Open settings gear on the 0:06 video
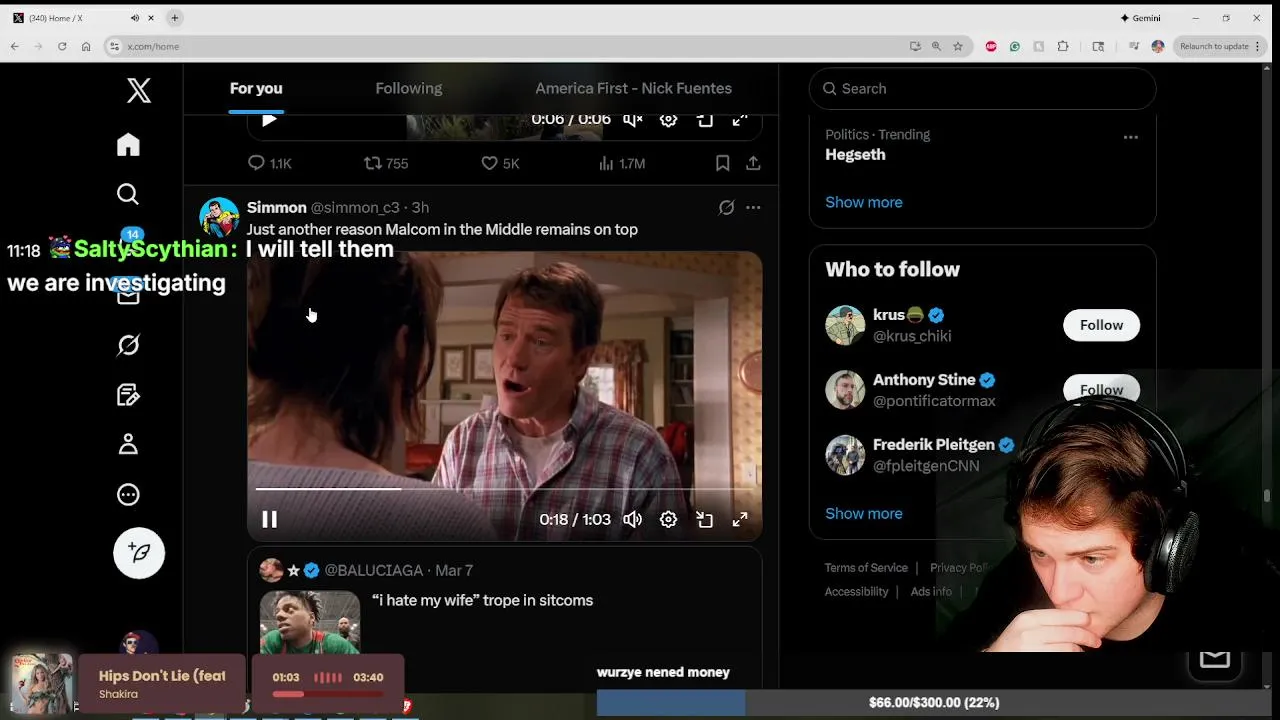 pos(669,119)
